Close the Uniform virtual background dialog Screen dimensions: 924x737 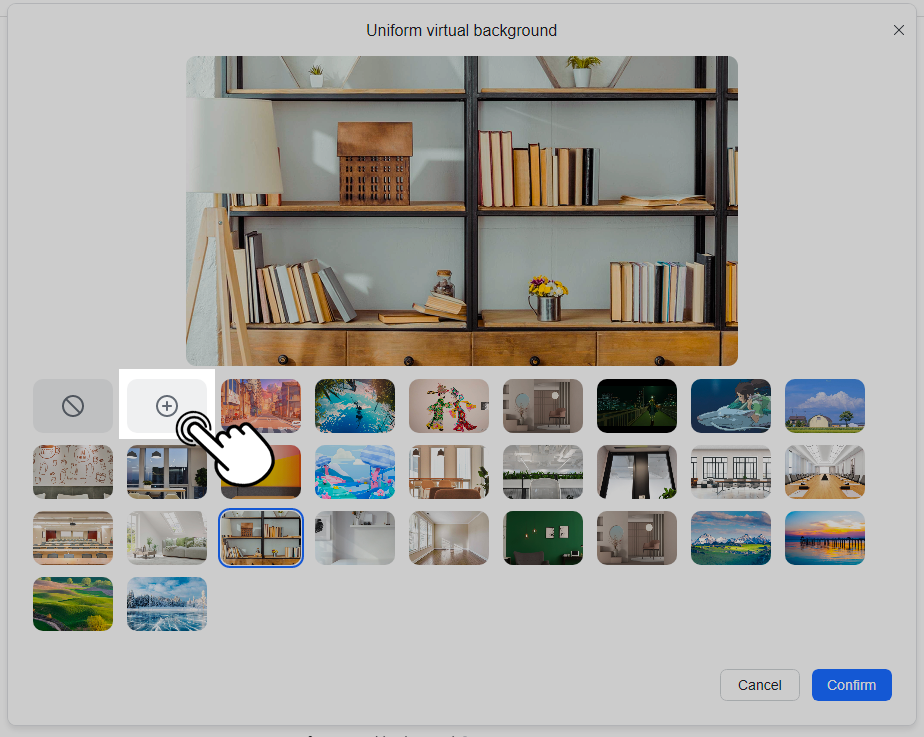(898, 30)
